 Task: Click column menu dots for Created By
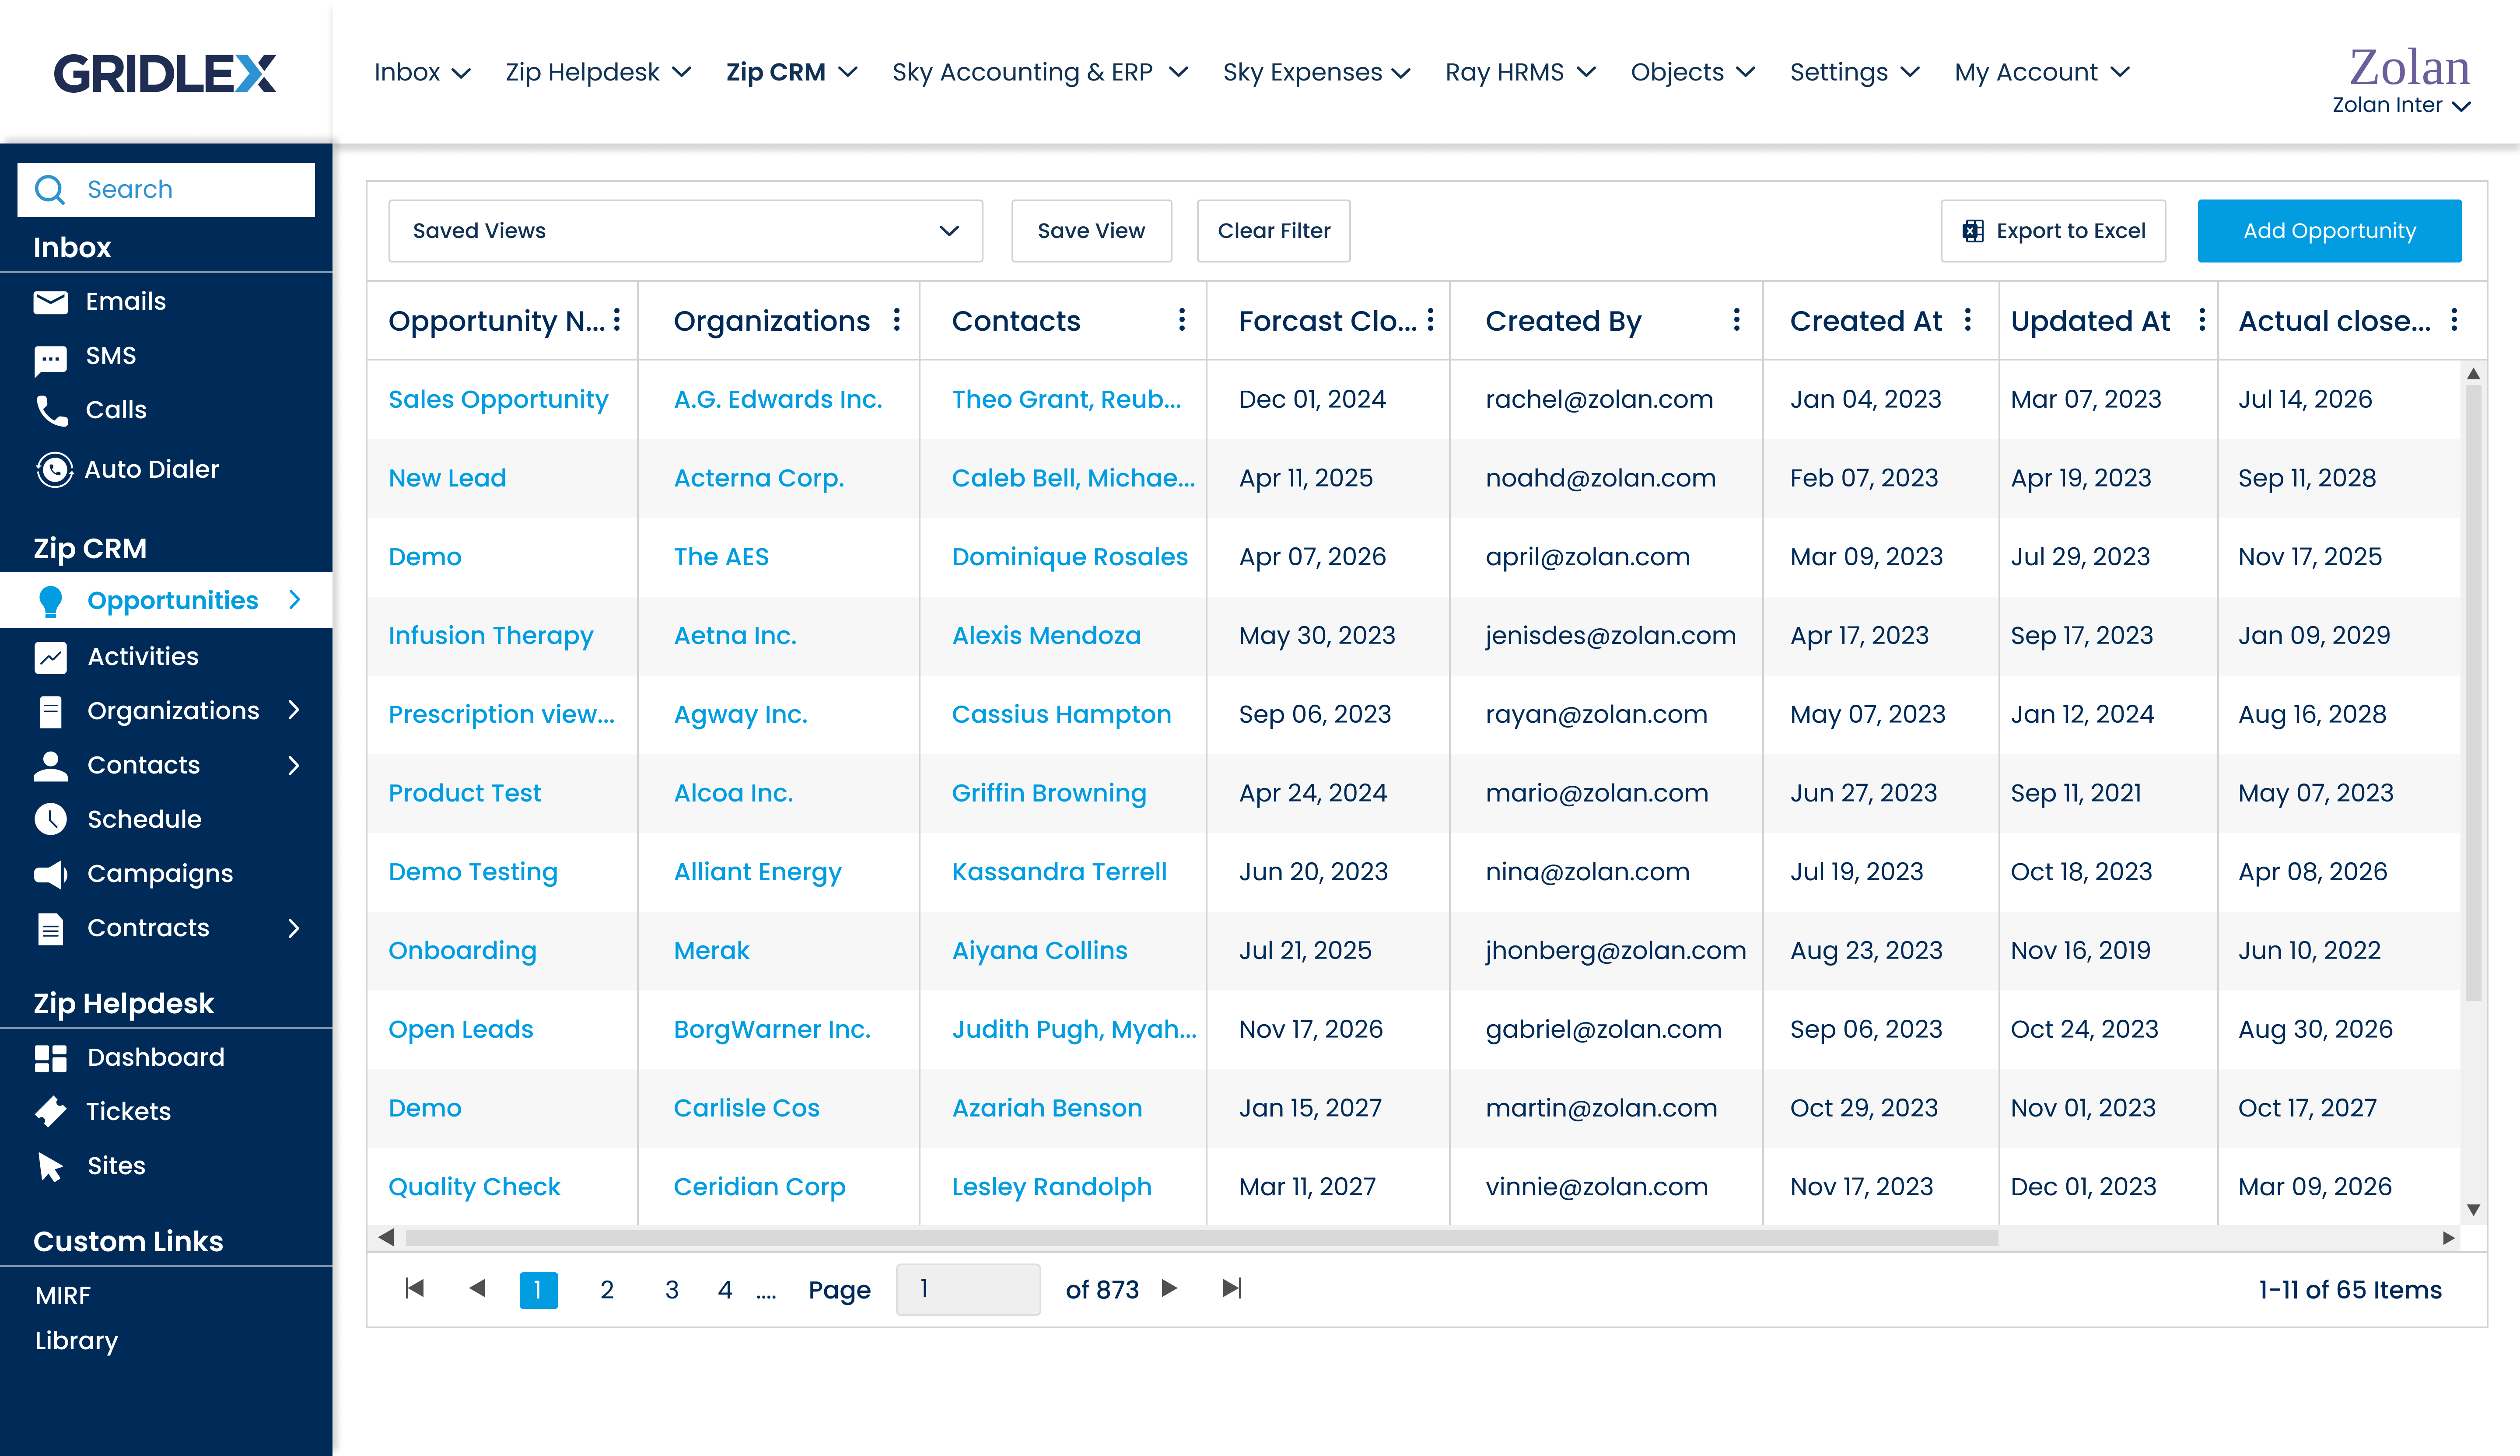(x=1736, y=320)
